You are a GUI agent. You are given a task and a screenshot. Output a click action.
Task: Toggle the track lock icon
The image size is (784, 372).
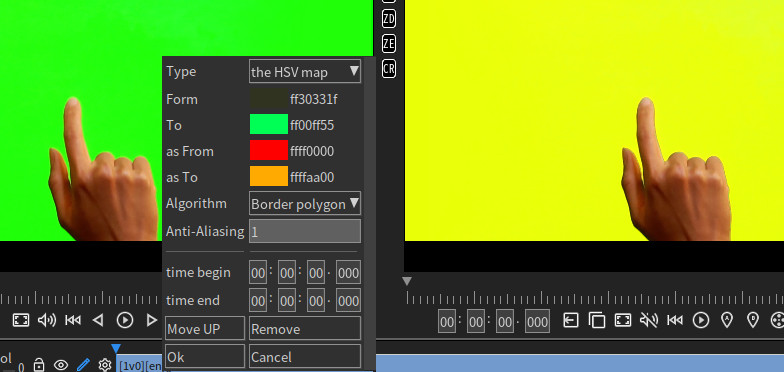39,366
